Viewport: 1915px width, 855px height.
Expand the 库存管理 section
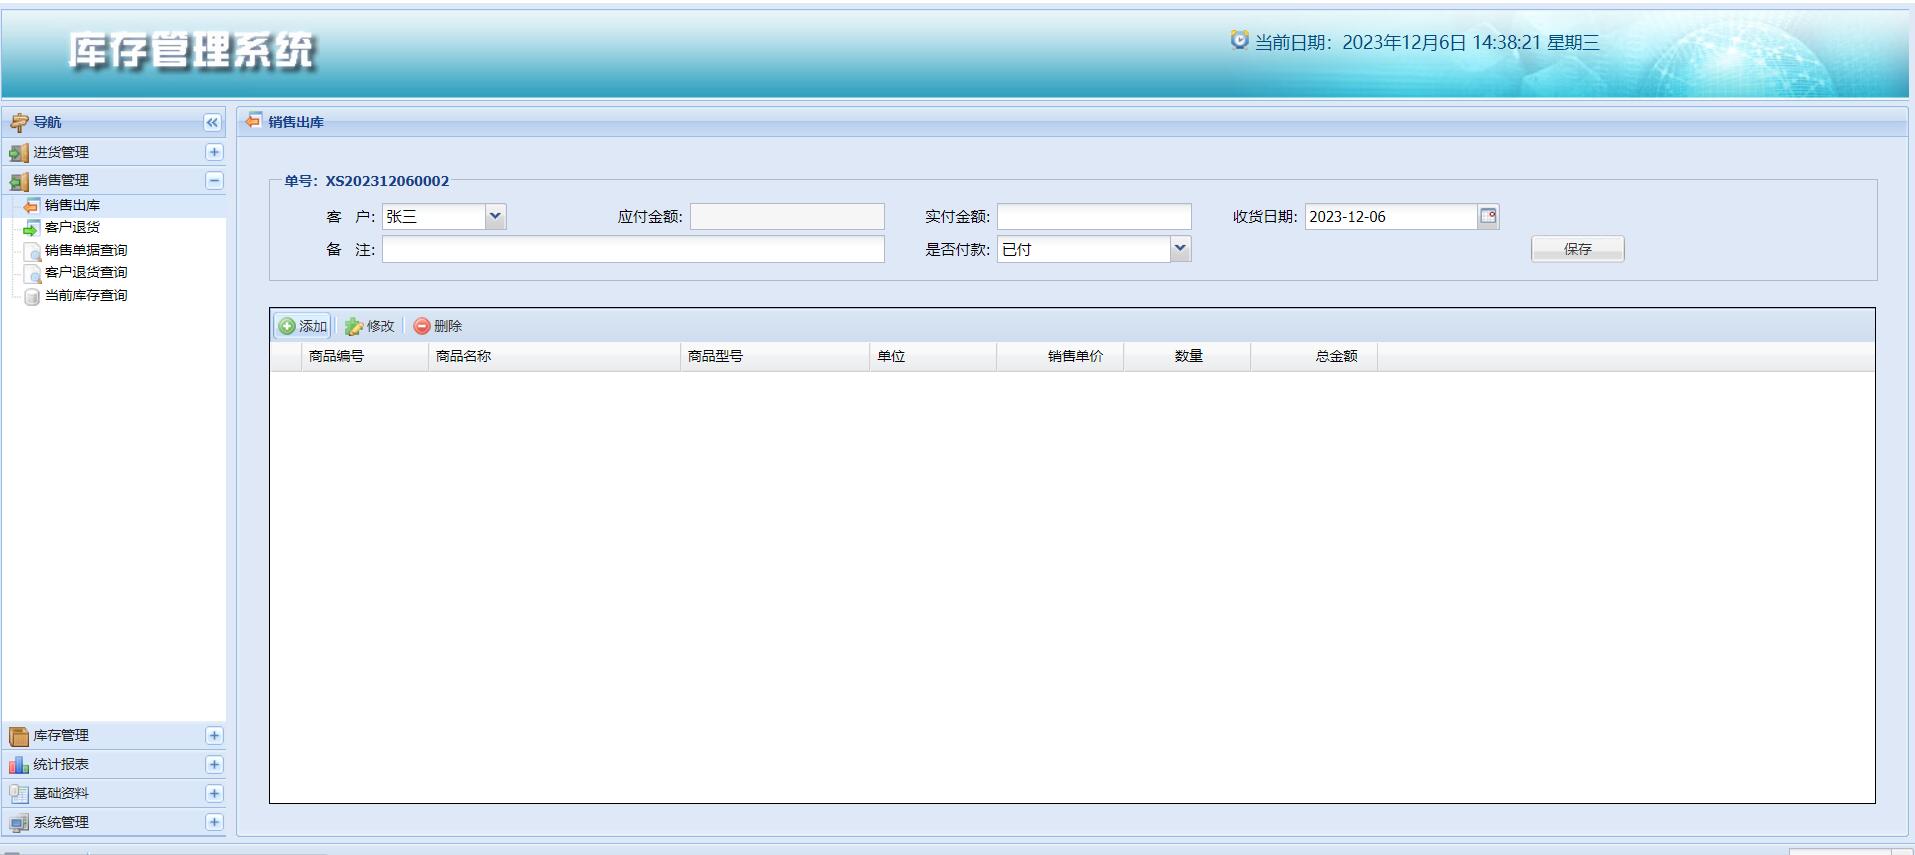tap(214, 736)
